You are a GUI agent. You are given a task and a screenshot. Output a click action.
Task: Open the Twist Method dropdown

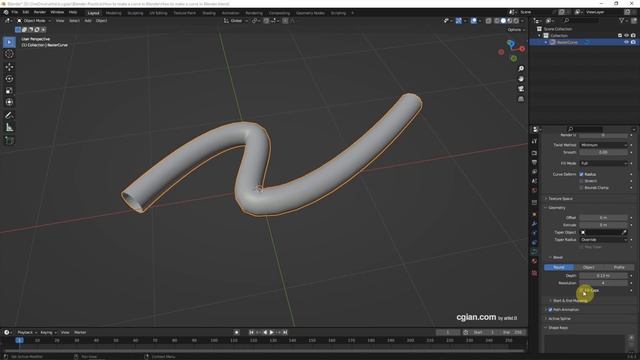coord(603,145)
